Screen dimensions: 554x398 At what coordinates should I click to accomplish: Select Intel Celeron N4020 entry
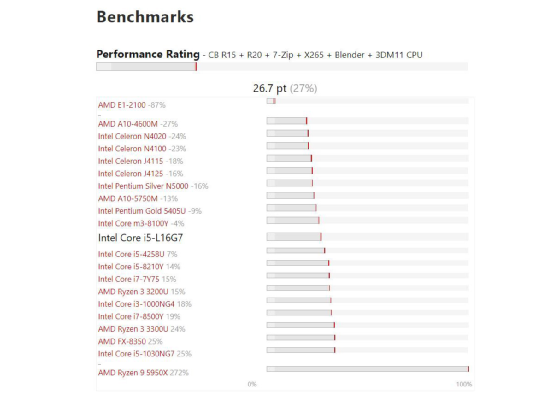[x=132, y=136]
